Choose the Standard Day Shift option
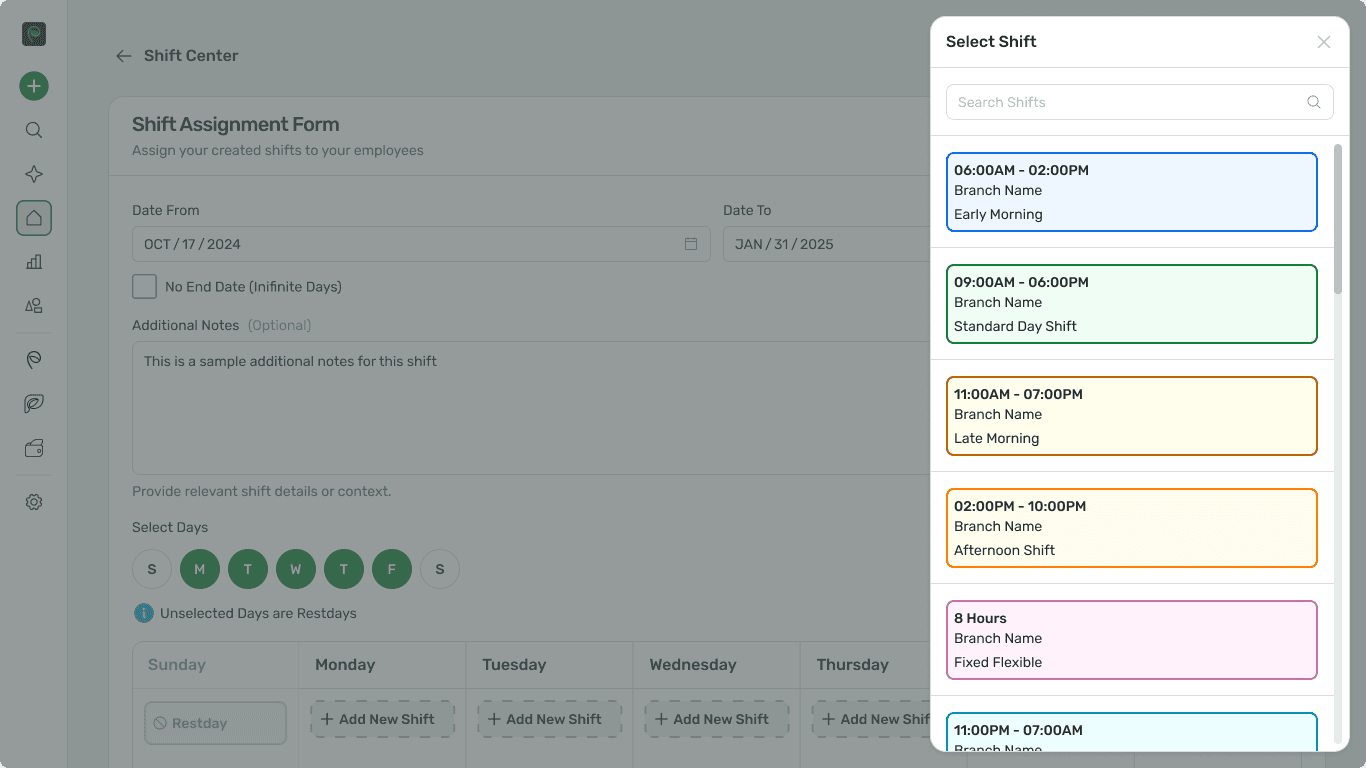This screenshot has height=768, width=1366. pyautogui.click(x=1131, y=304)
